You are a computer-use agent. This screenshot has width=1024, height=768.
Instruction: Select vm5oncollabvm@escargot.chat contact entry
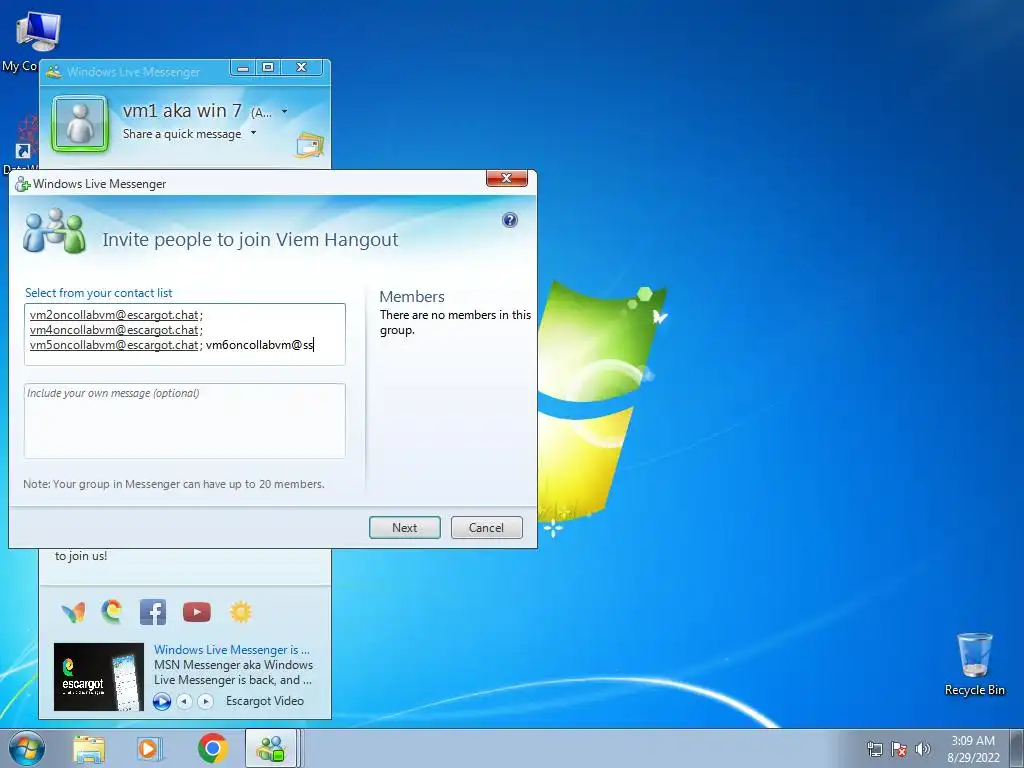click(x=114, y=345)
